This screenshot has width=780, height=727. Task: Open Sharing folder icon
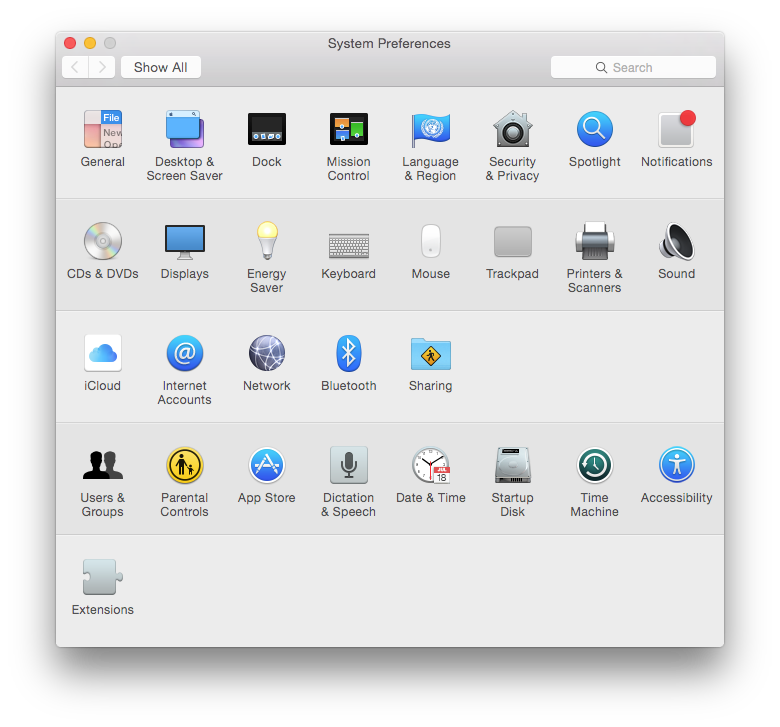click(431, 354)
